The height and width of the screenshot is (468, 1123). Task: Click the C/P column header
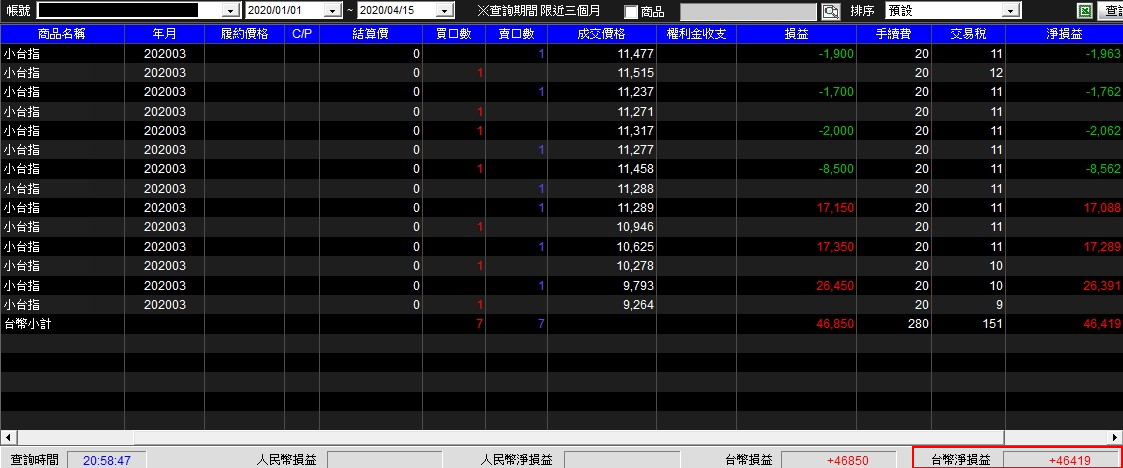tap(302, 34)
